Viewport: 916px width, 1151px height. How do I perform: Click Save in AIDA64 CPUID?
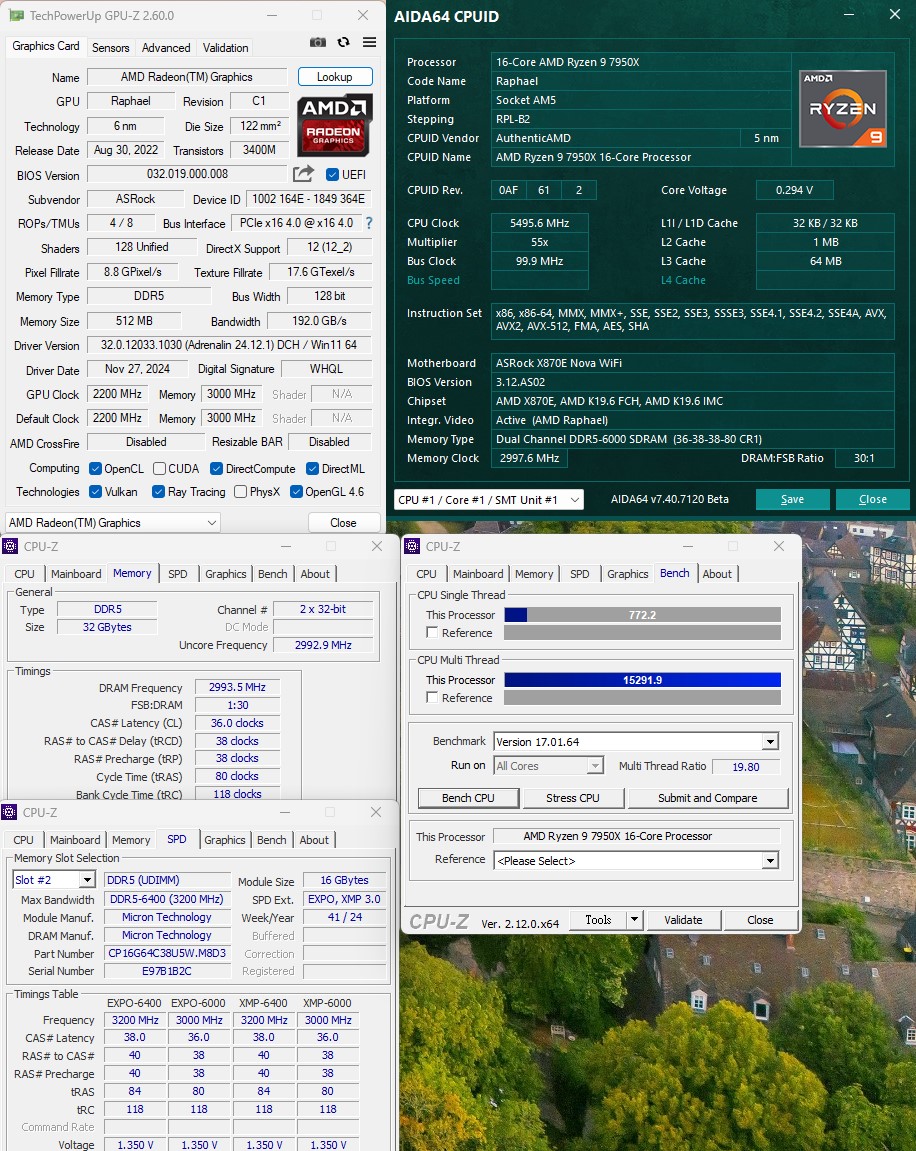click(x=792, y=499)
